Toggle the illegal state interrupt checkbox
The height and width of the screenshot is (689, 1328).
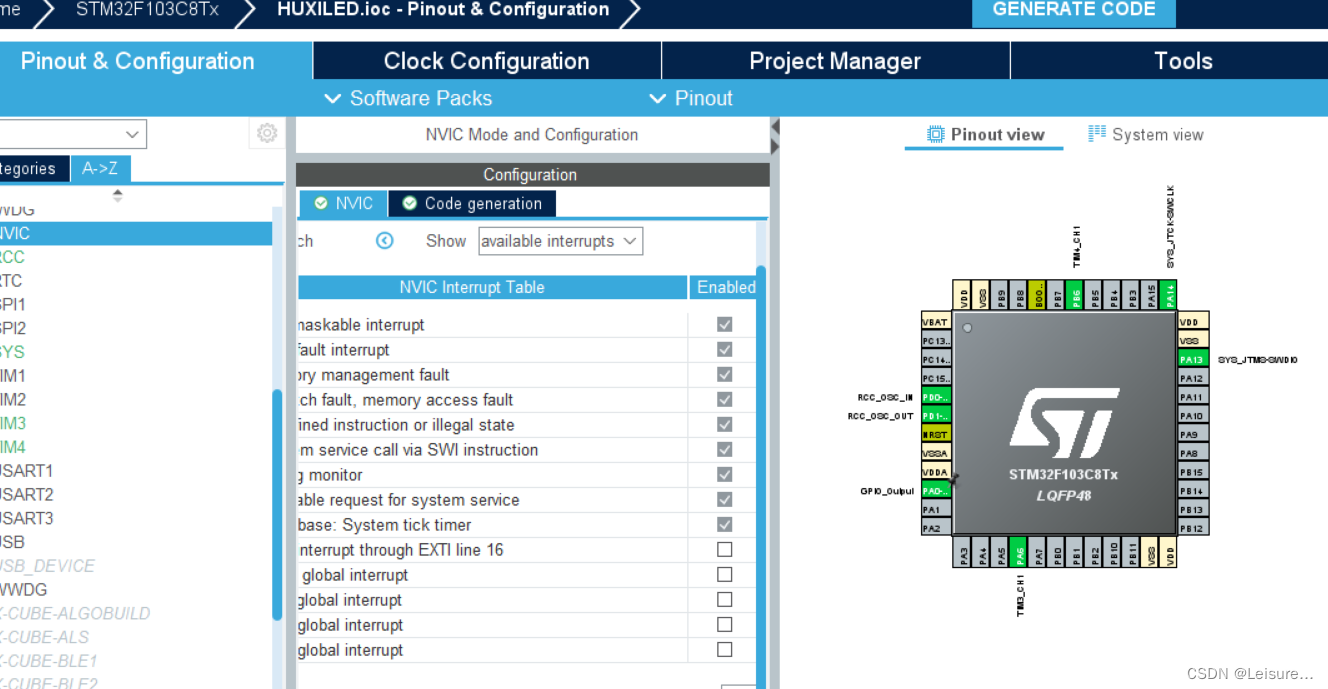(724, 424)
